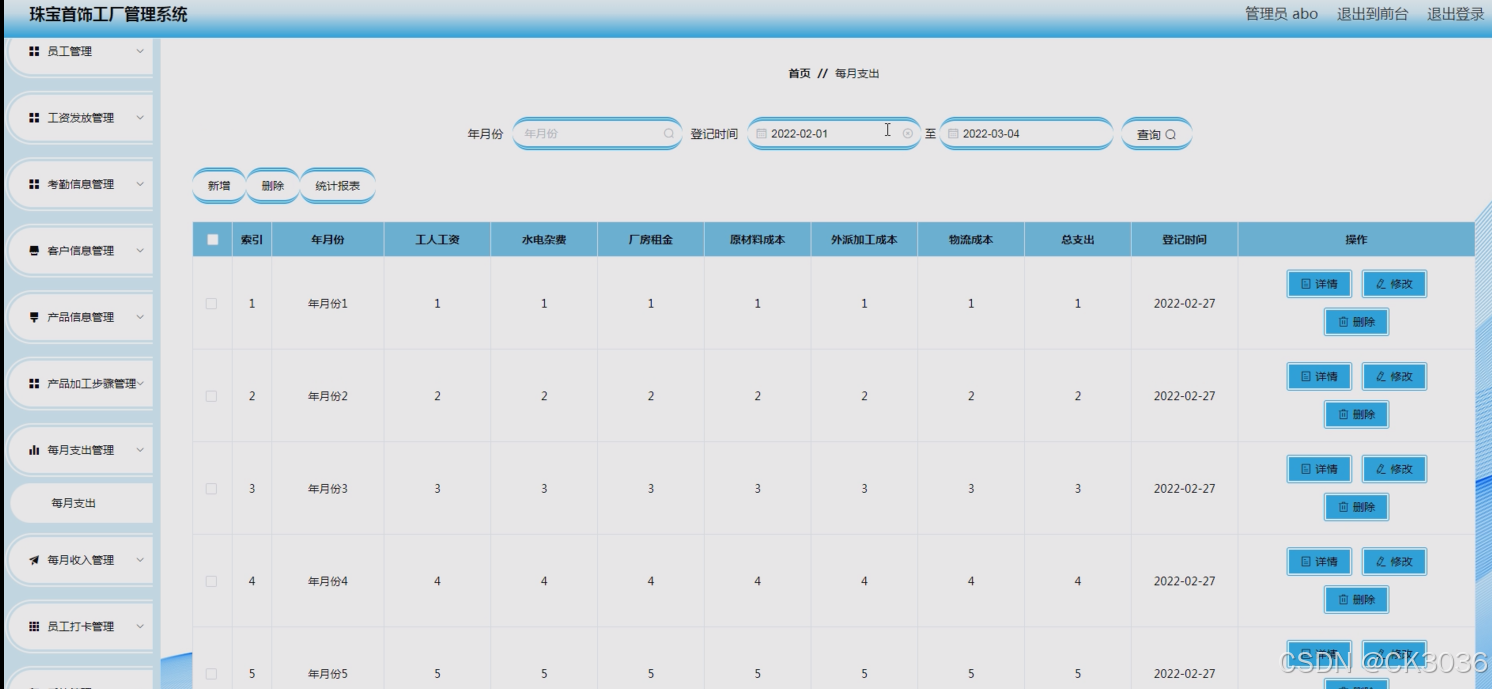The height and width of the screenshot is (689, 1492).
Task: Expand the 客户信息管理 menu chevron
Action: click(139, 251)
